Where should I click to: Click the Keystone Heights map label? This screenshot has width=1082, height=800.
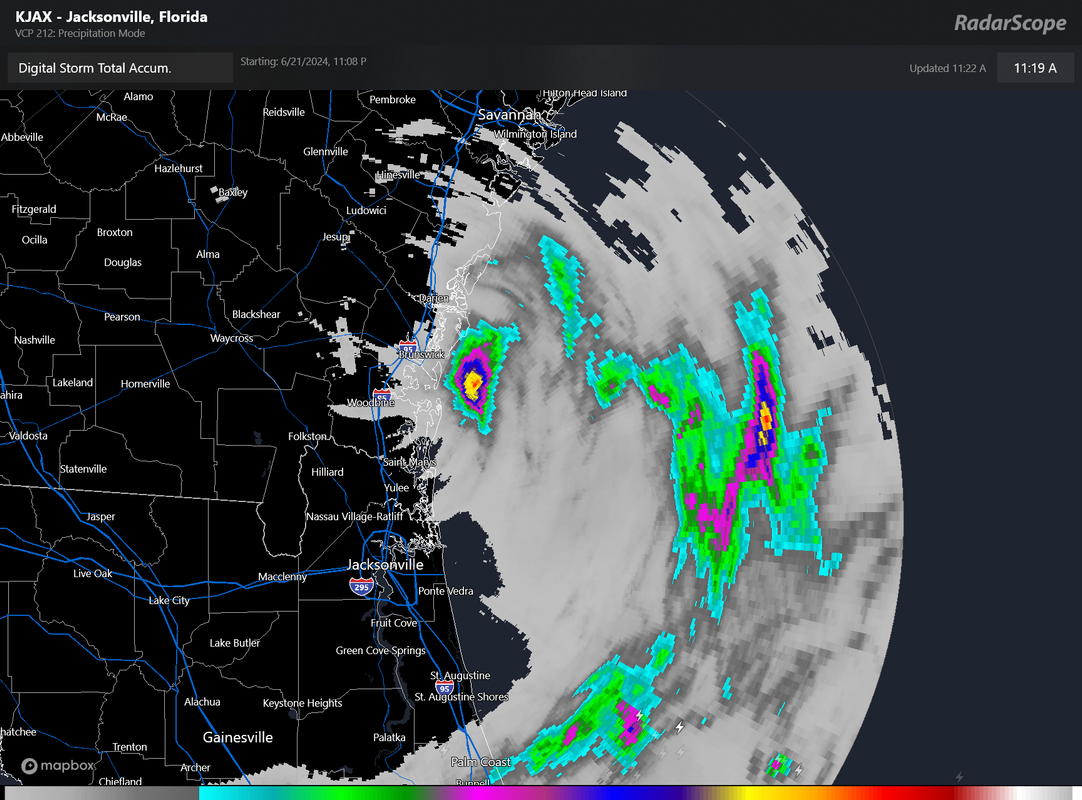tap(302, 703)
